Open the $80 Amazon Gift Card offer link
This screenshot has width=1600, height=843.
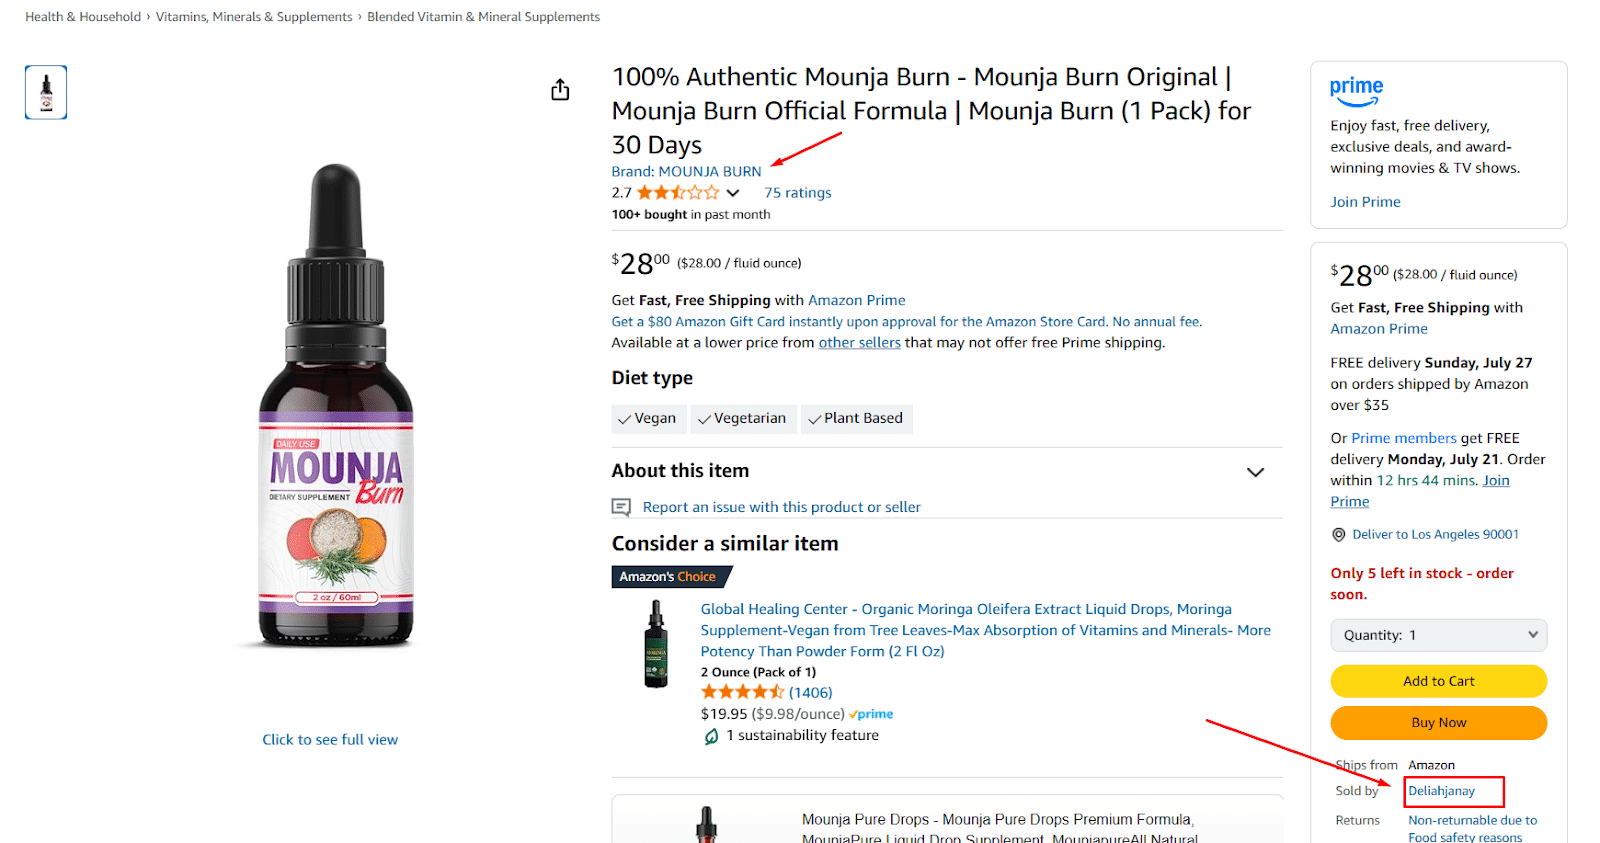pyautogui.click(x=906, y=322)
